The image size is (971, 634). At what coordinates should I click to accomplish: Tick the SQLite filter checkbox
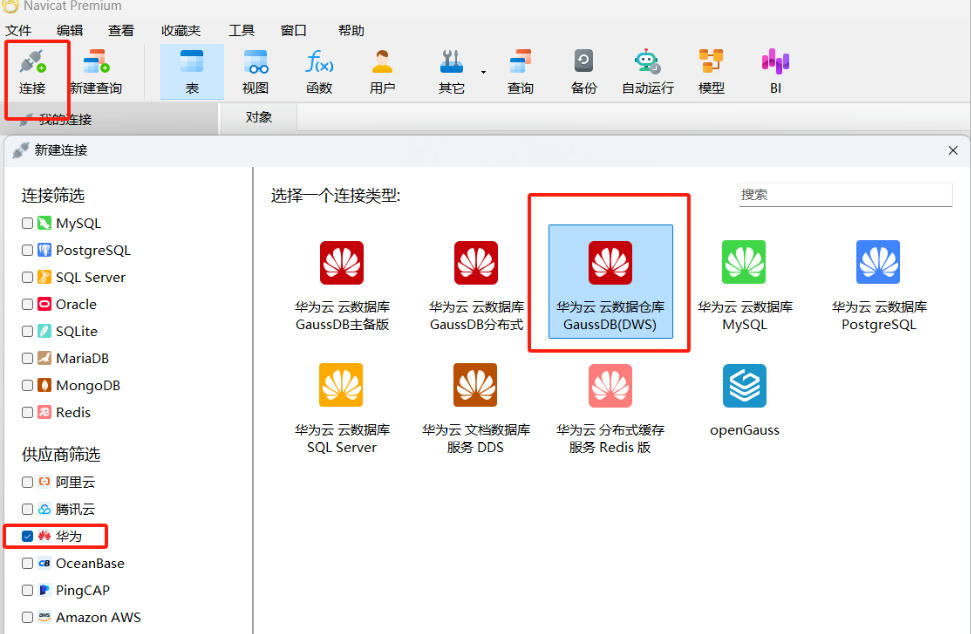(x=27, y=331)
